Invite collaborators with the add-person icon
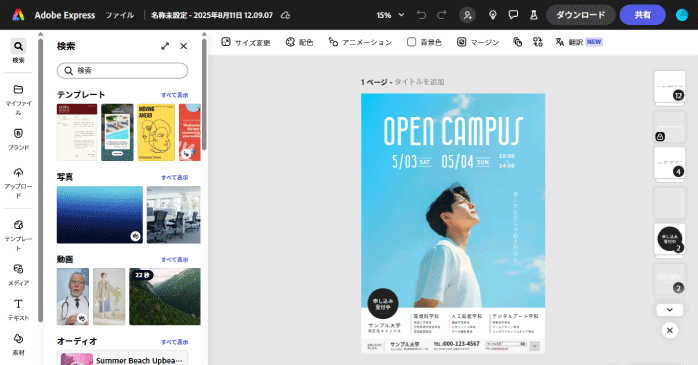This screenshot has height=365, width=698. tap(467, 15)
